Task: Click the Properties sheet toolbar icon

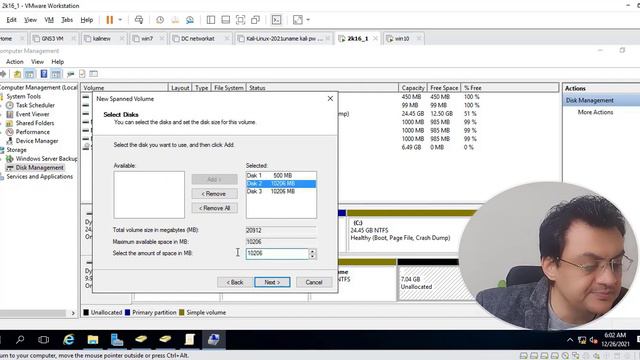Action: [x=82, y=74]
